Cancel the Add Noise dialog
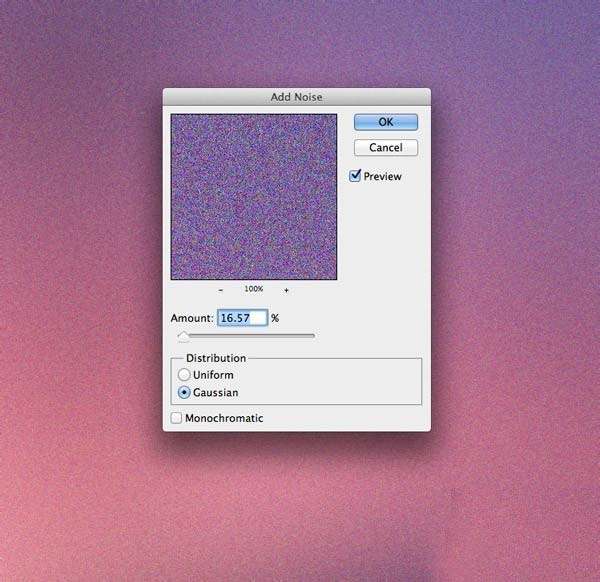 386,148
